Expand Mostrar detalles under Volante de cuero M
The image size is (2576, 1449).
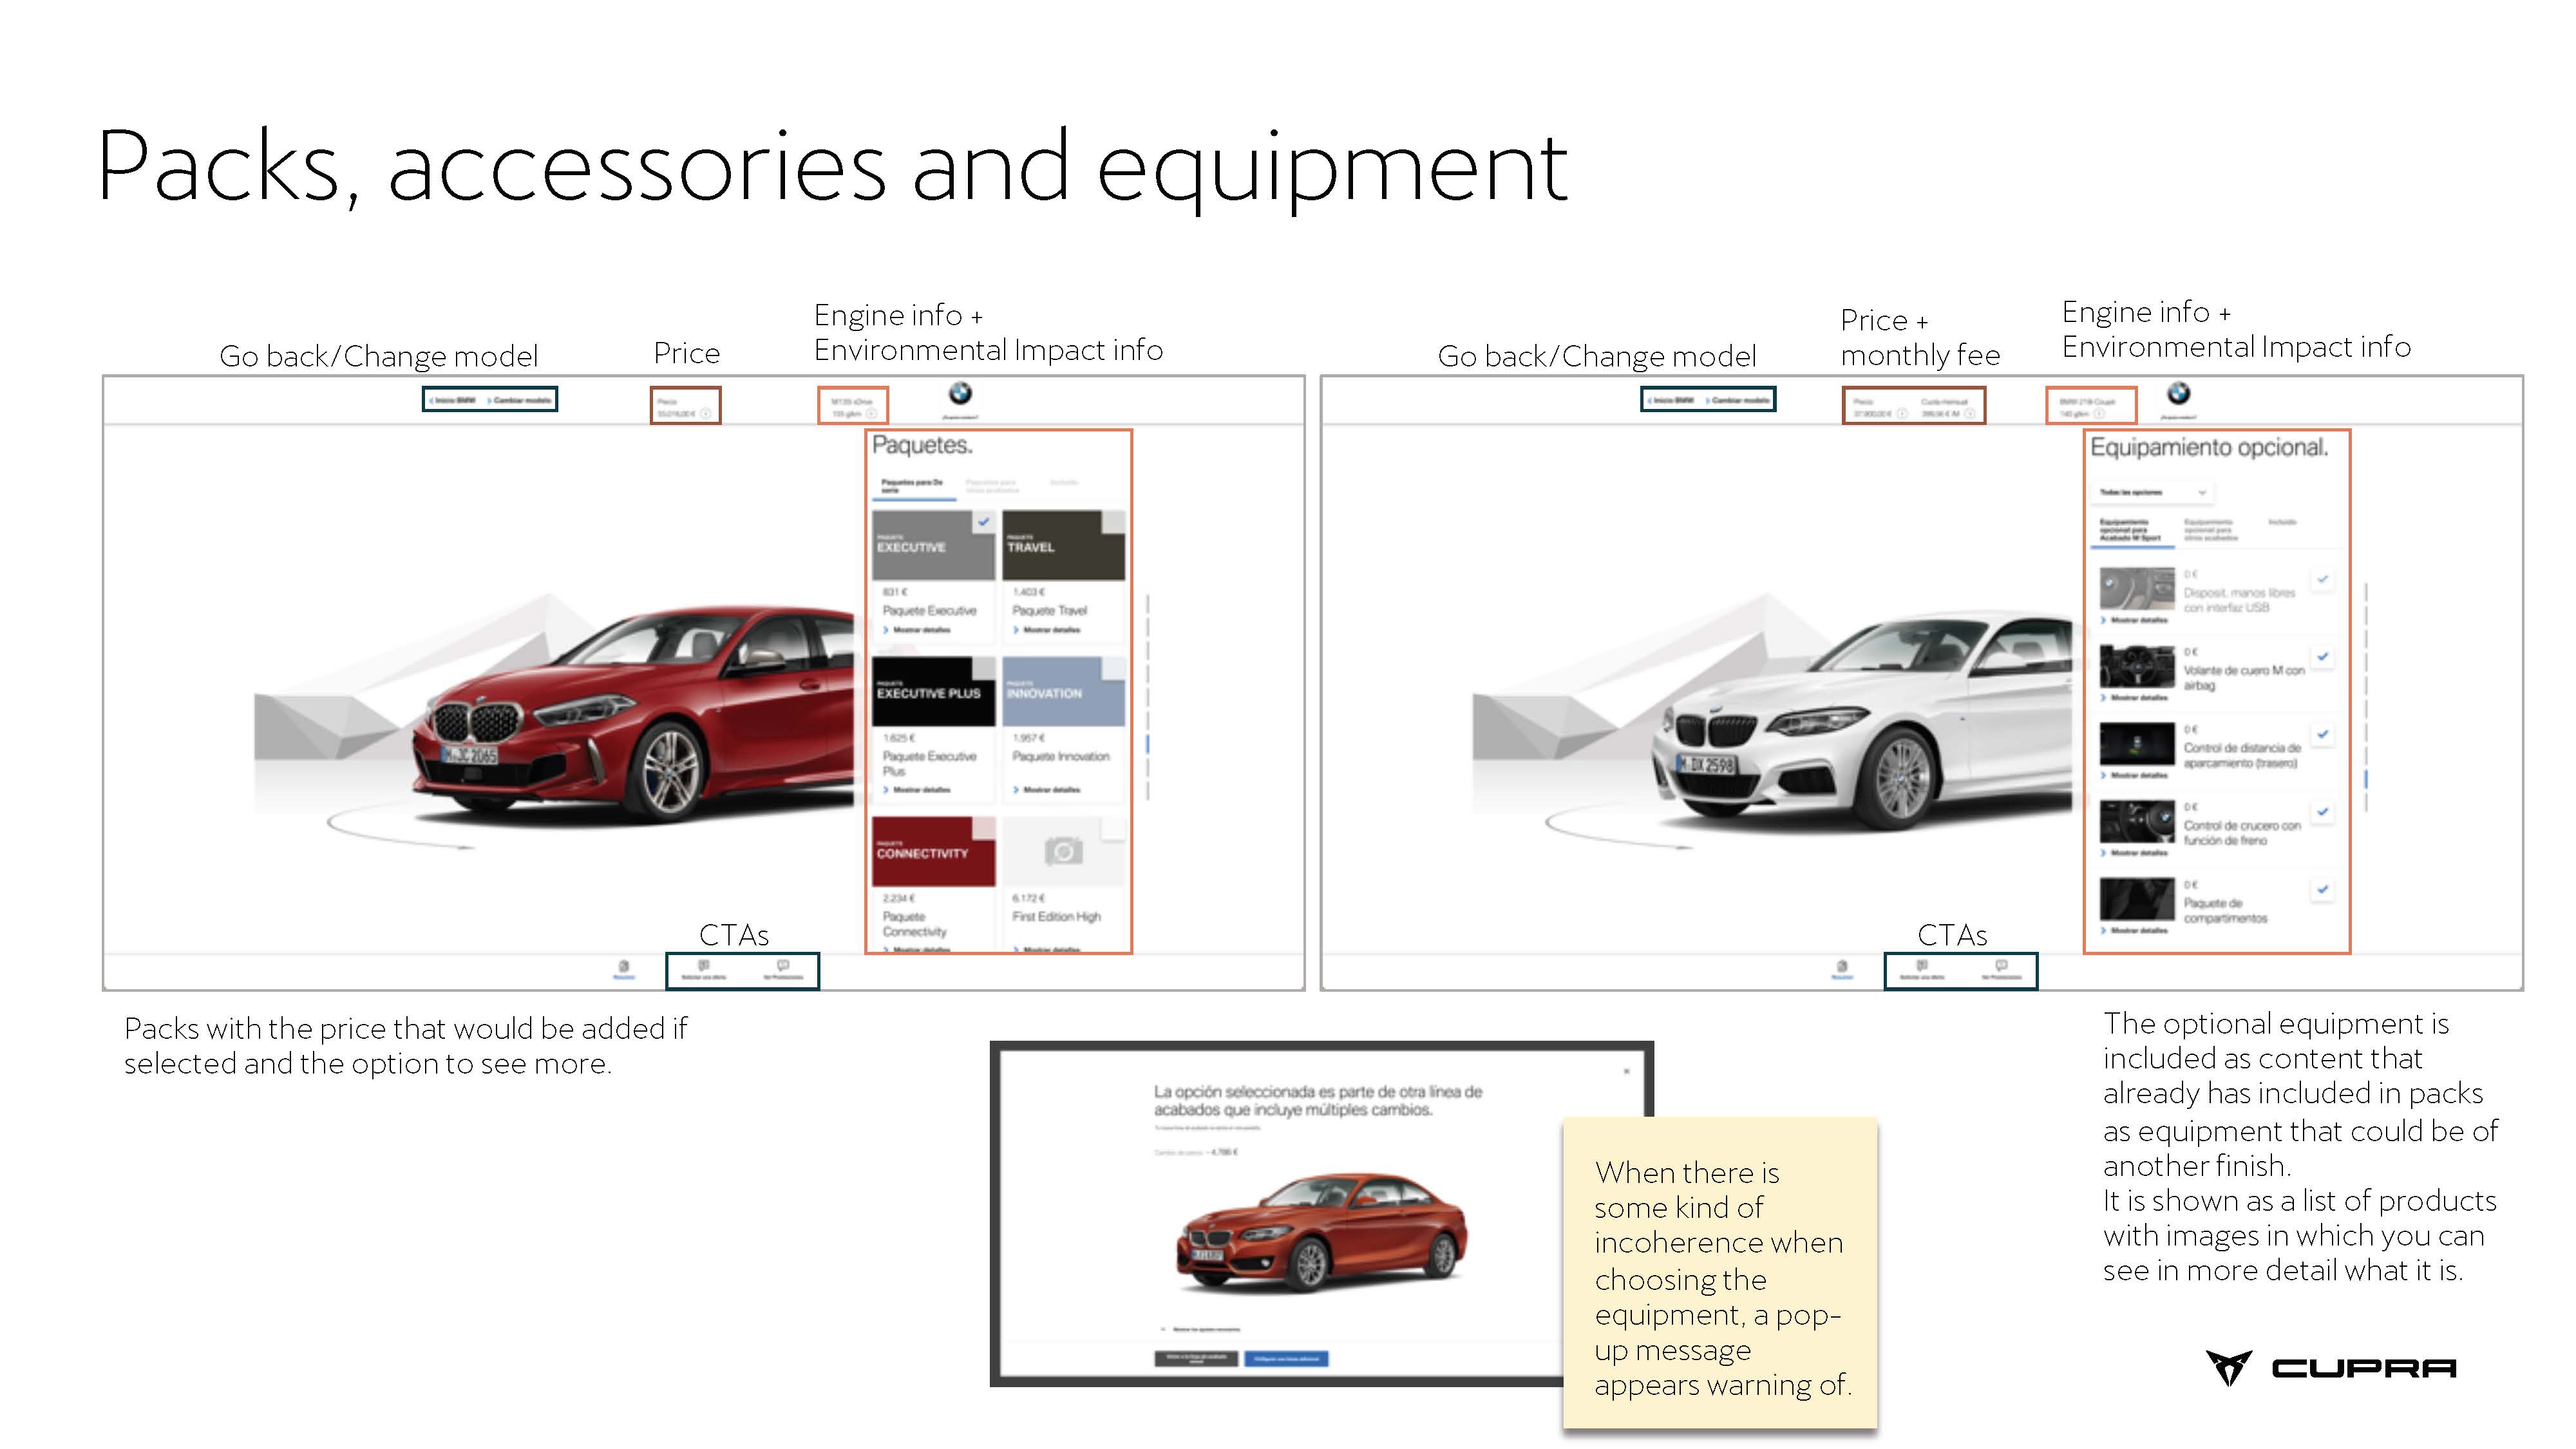pyautogui.click(x=2134, y=698)
